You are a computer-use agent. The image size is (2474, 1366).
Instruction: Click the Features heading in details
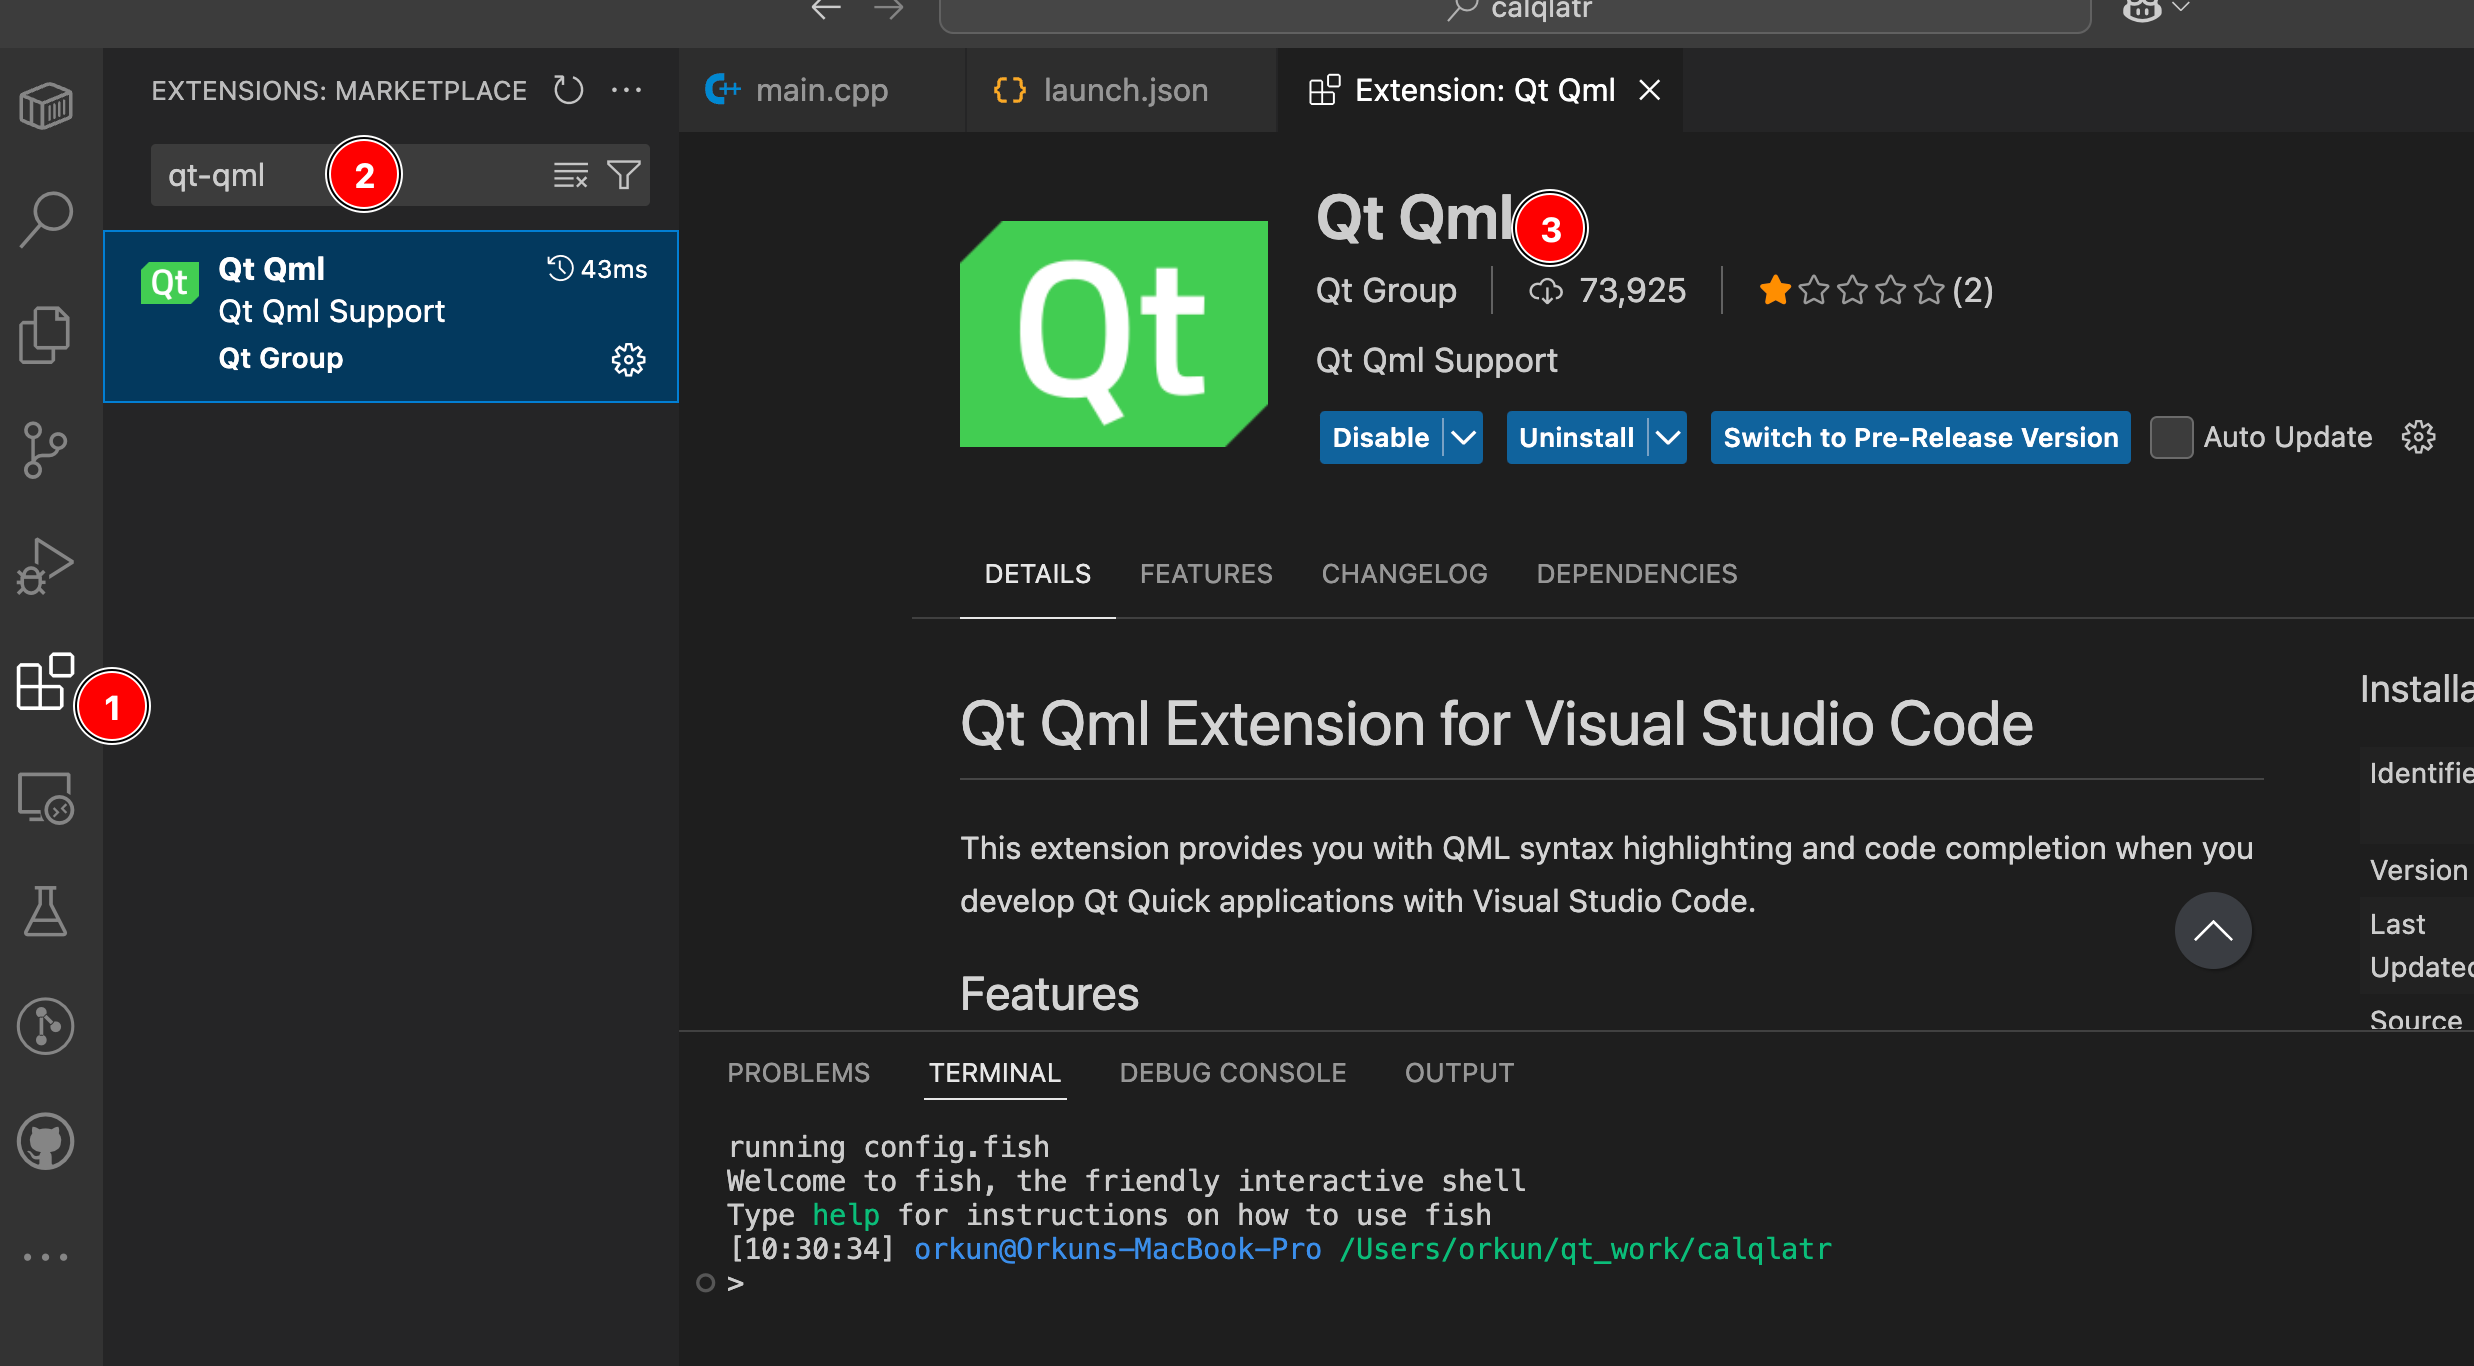tap(1049, 994)
